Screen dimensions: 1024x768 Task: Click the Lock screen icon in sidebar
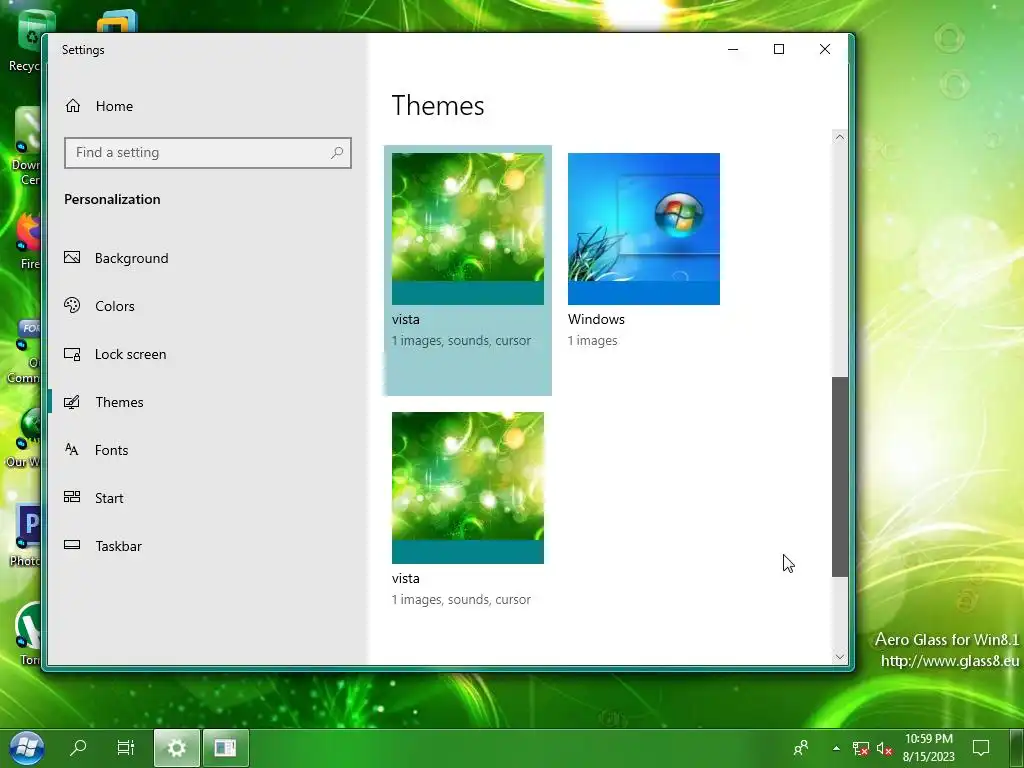(72, 354)
